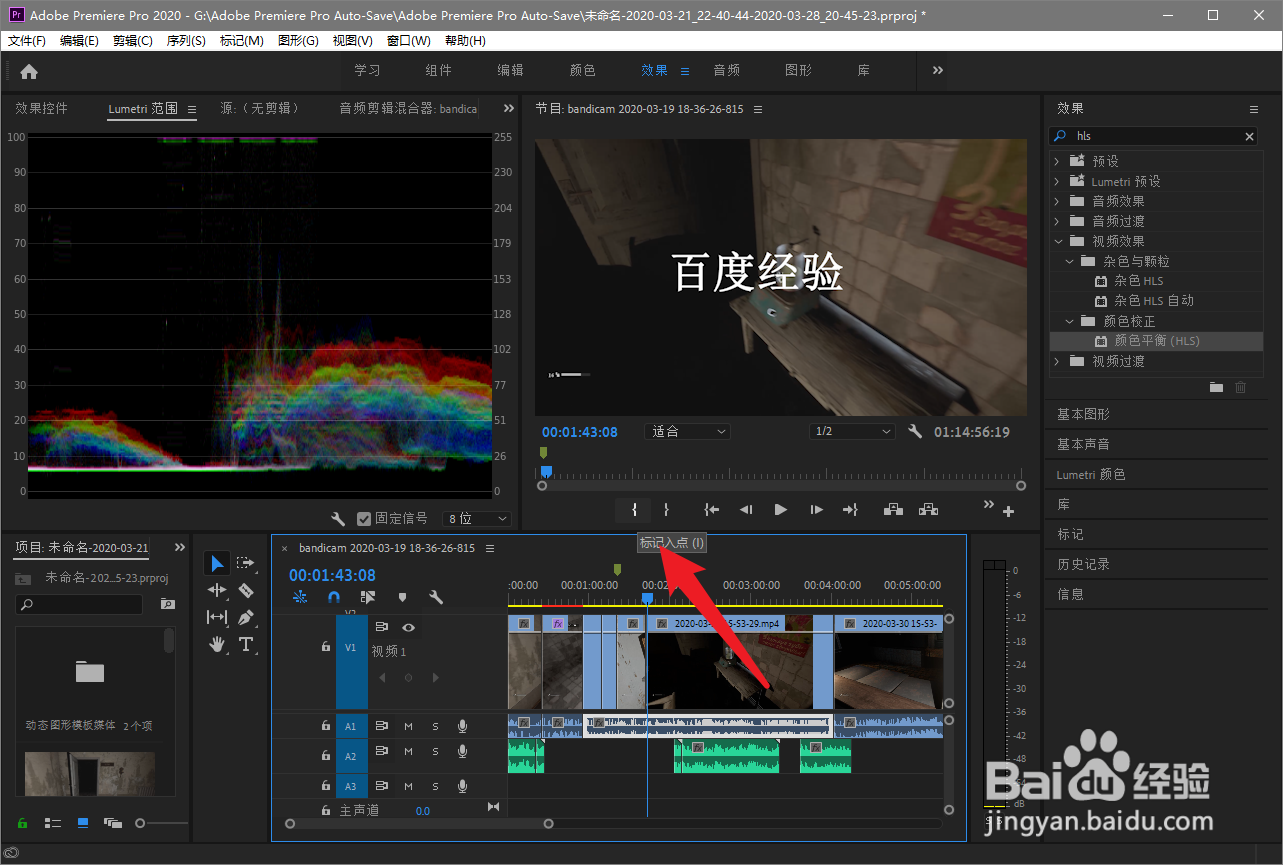Open the 序列(S) menu
The image size is (1283, 865).
186,41
